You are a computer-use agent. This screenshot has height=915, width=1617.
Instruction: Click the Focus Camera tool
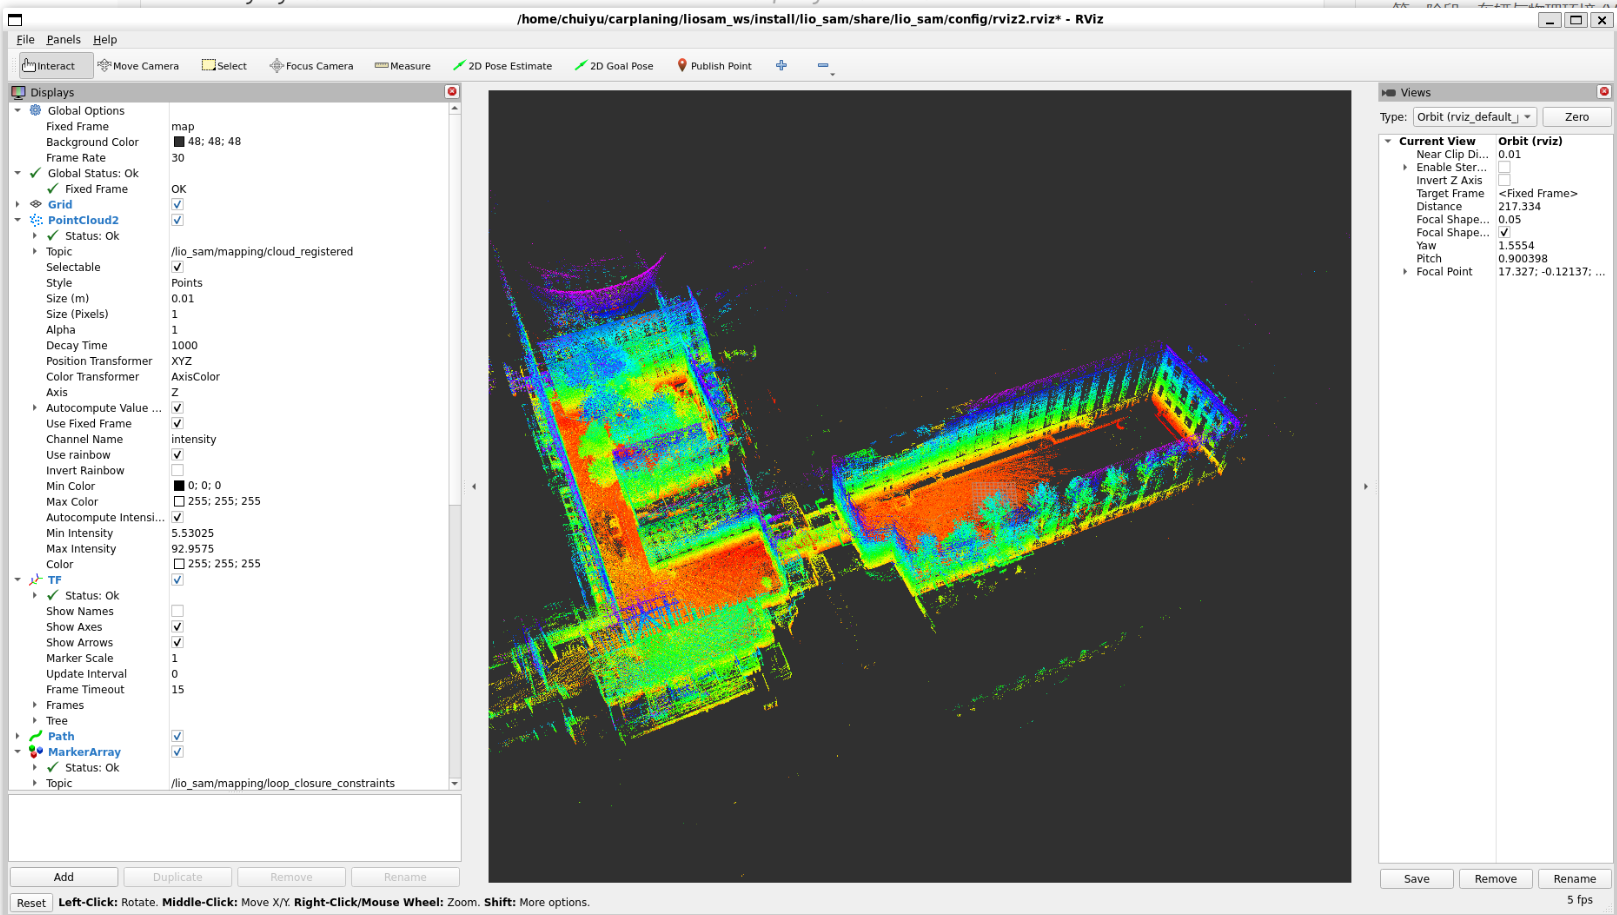(x=311, y=66)
